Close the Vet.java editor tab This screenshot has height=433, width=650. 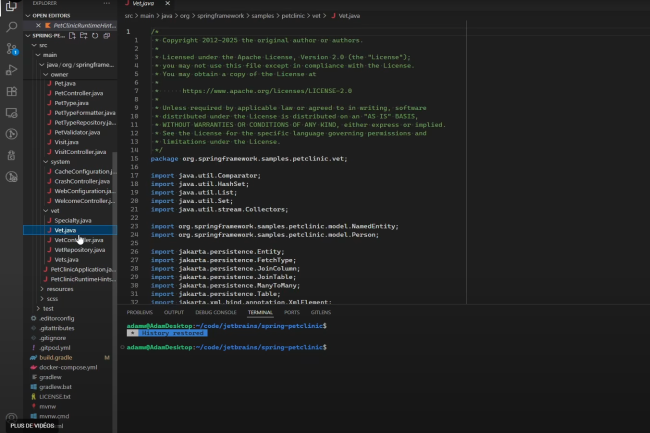click(x=167, y=3)
